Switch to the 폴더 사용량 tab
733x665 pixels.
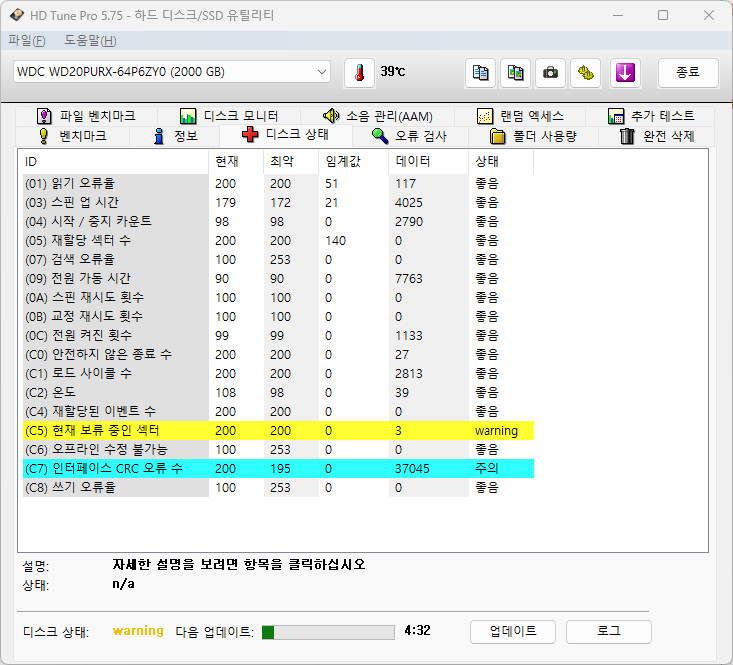pos(533,136)
